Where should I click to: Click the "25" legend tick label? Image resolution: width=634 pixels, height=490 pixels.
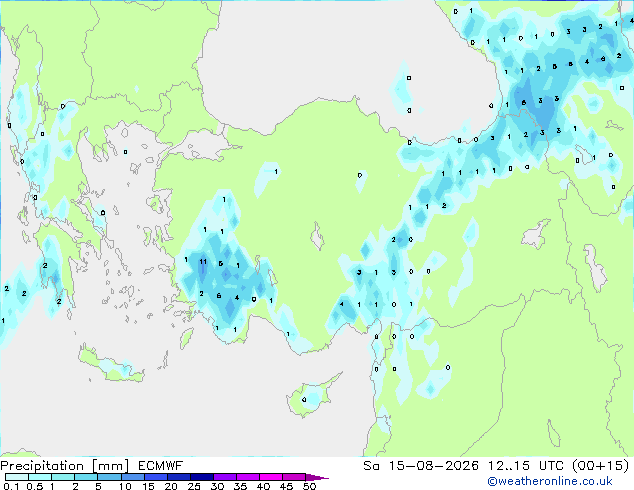click(x=194, y=486)
